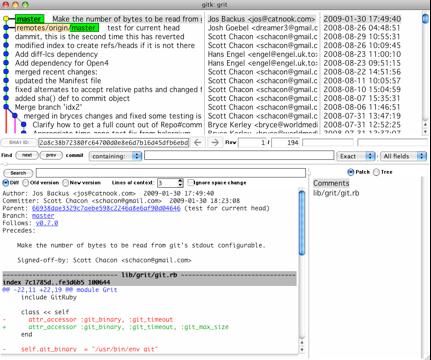Image resolution: width=431 pixels, height=360 pixels.
Task: Click the diff pane vertical scrollbar thumb
Action: [x=302, y=223]
